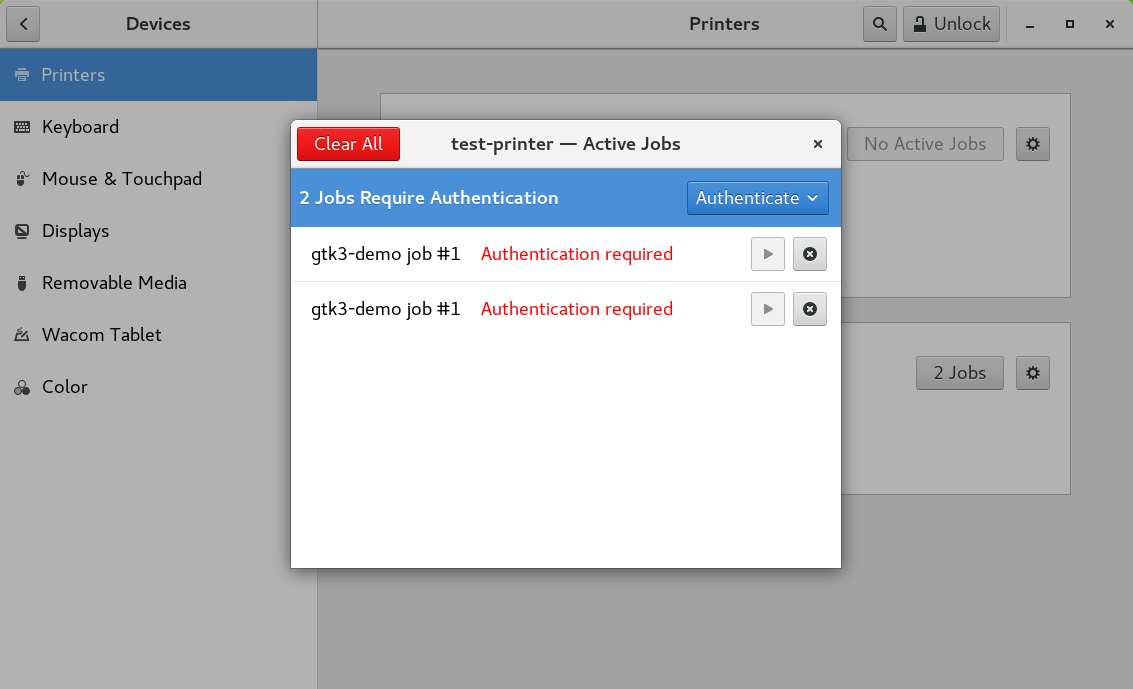Select Printers in the sidebar
1133x689 pixels.
click(158, 75)
